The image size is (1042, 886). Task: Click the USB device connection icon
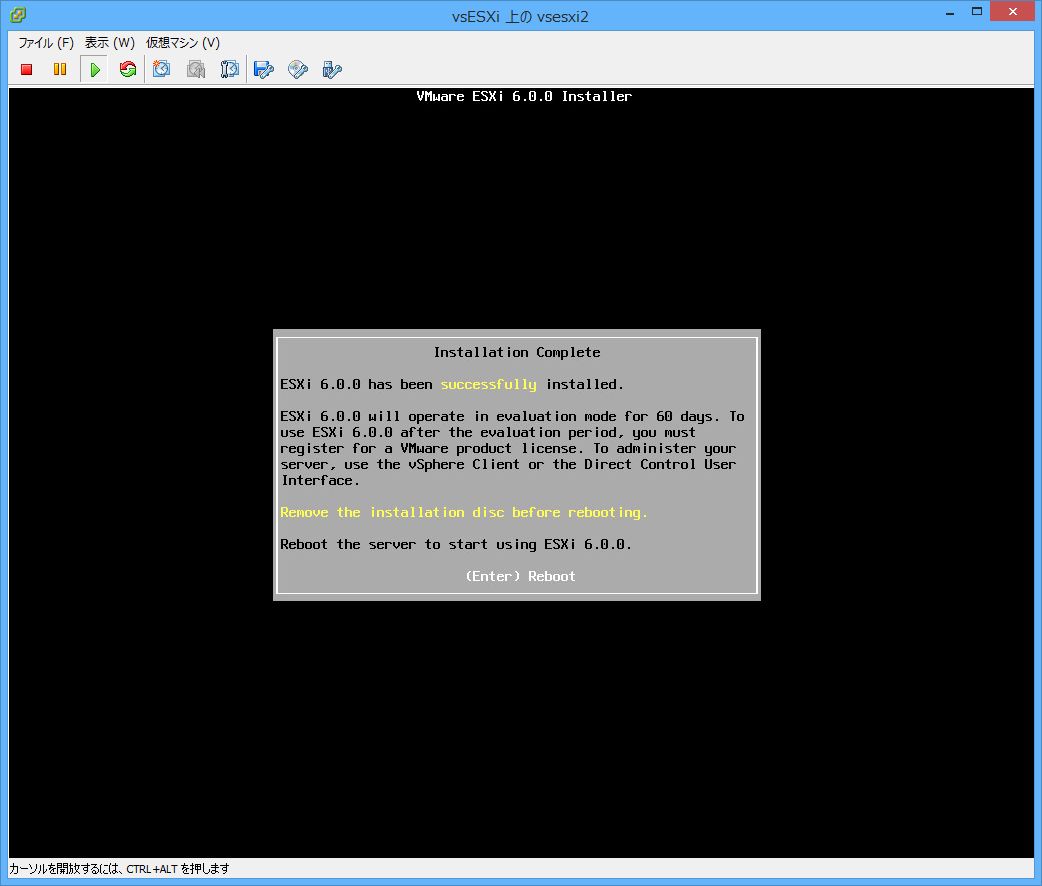(x=332, y=69)
